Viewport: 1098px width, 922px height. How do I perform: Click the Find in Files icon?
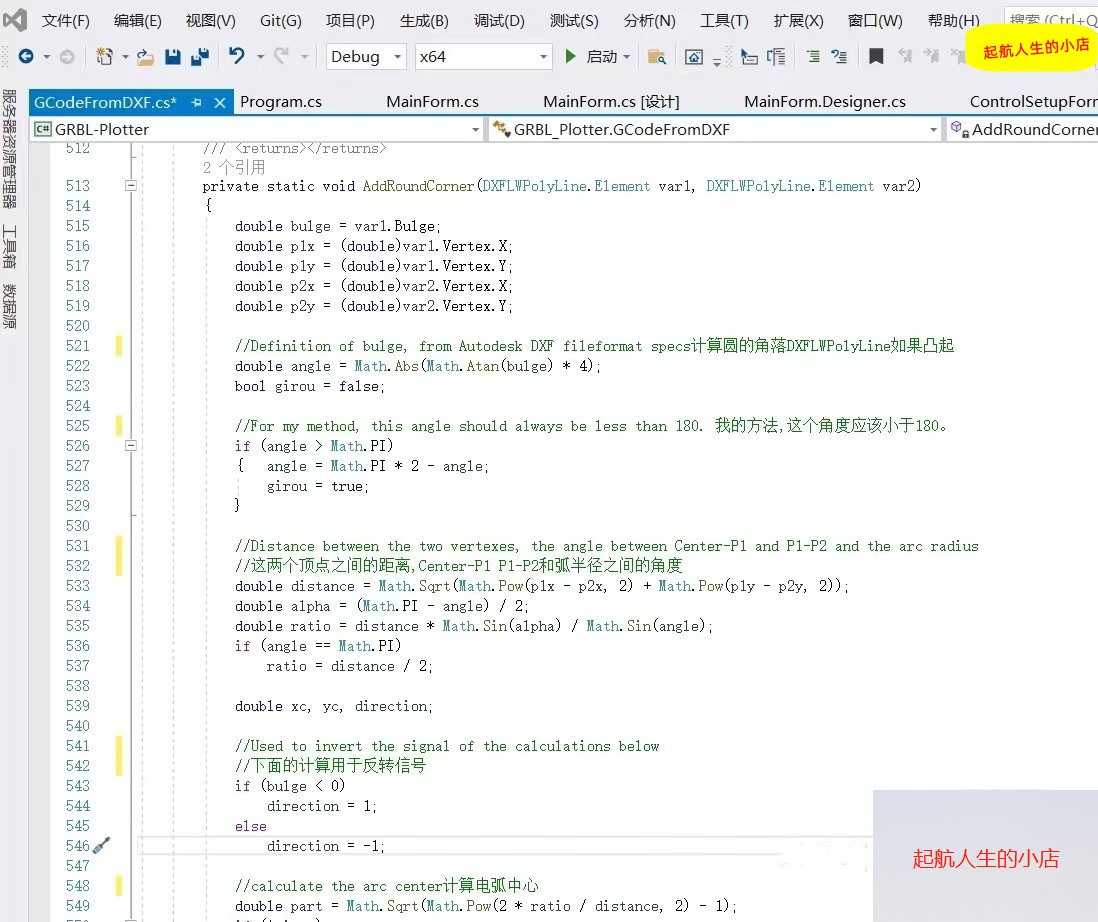point(657,57)
